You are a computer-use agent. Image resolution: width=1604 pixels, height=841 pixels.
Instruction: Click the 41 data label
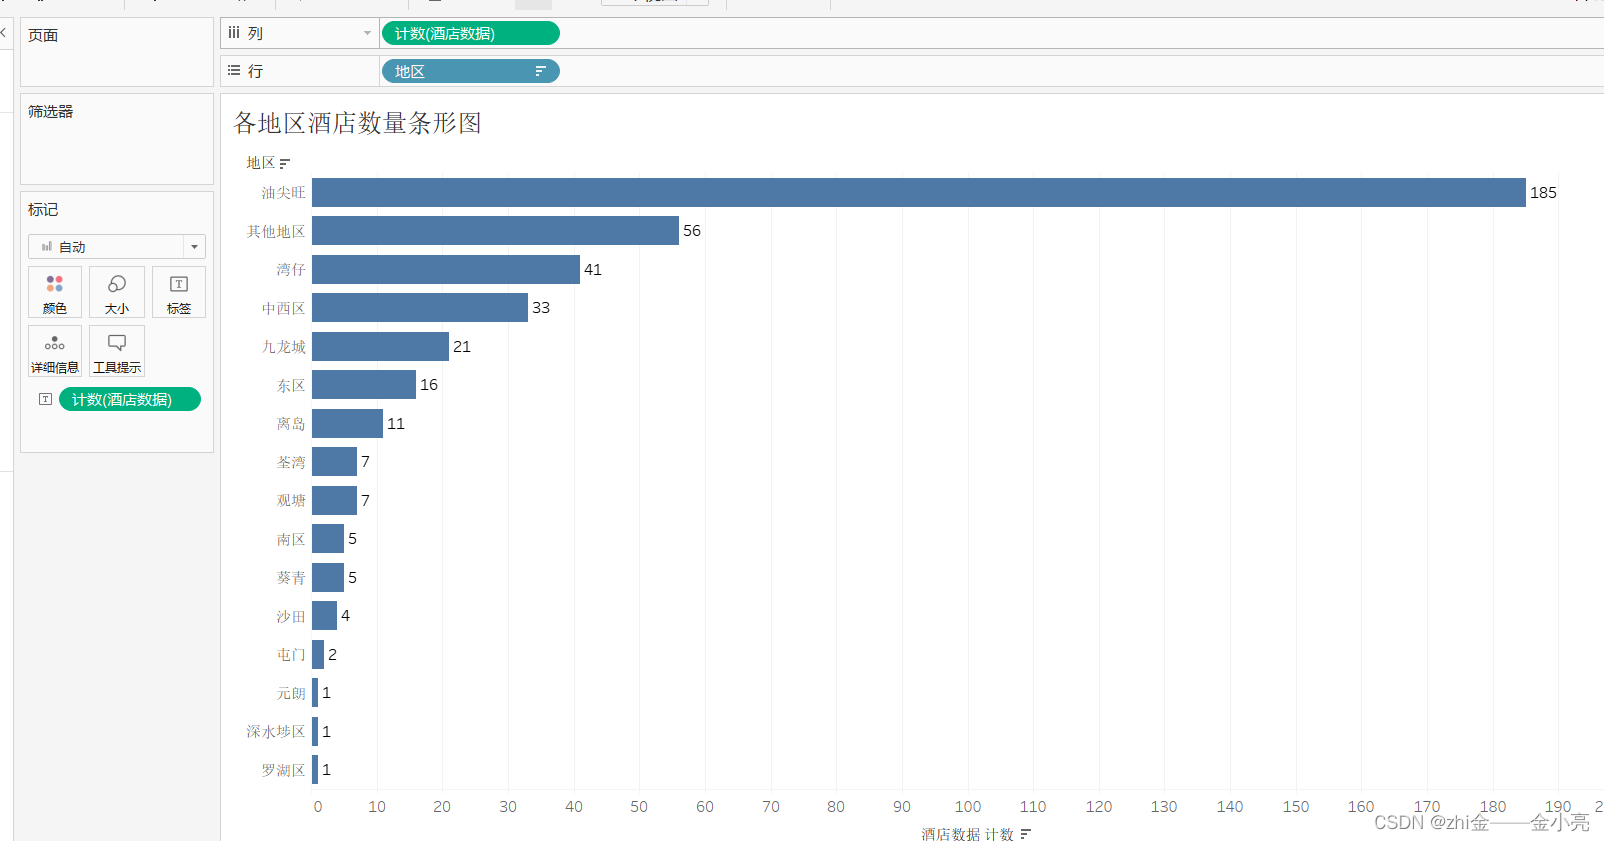(593, 269)
